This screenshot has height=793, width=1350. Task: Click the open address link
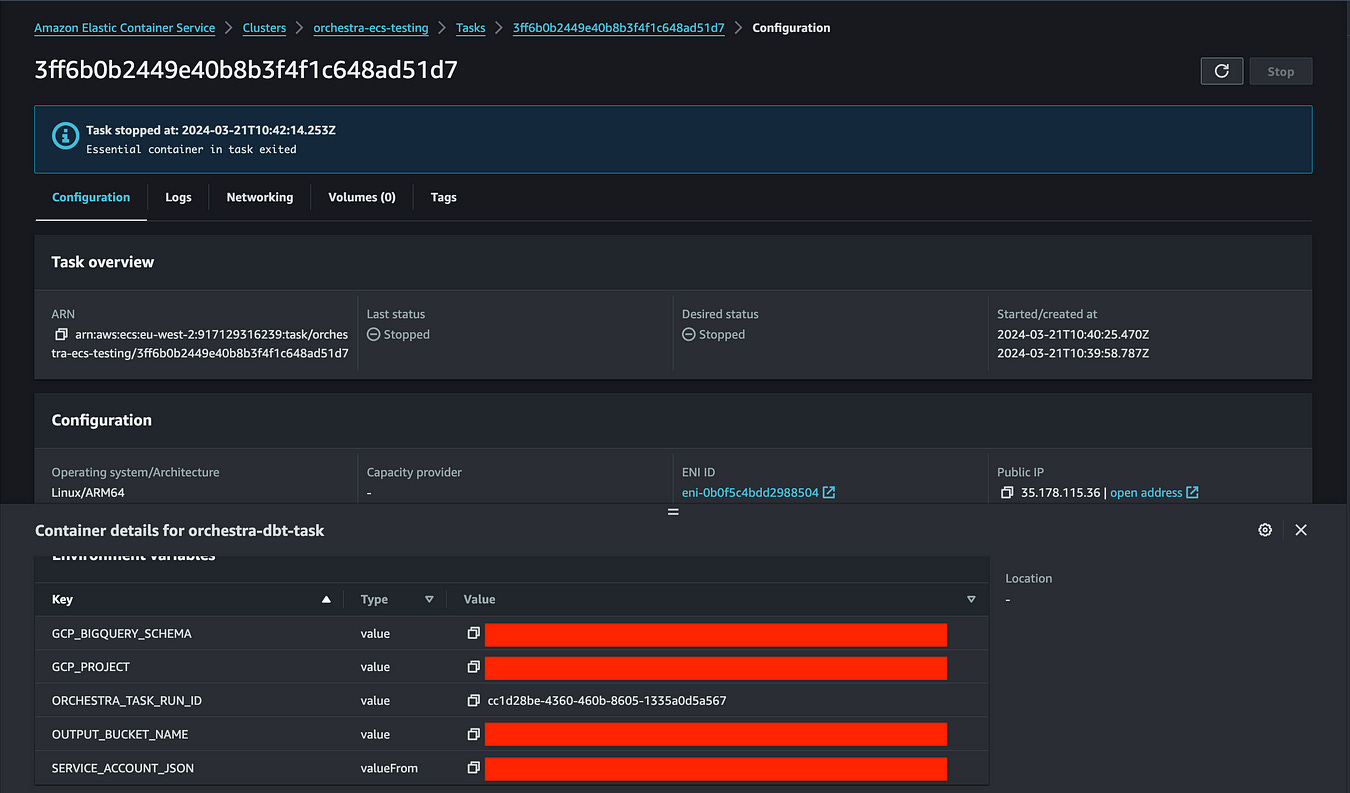click(1146, 493)
